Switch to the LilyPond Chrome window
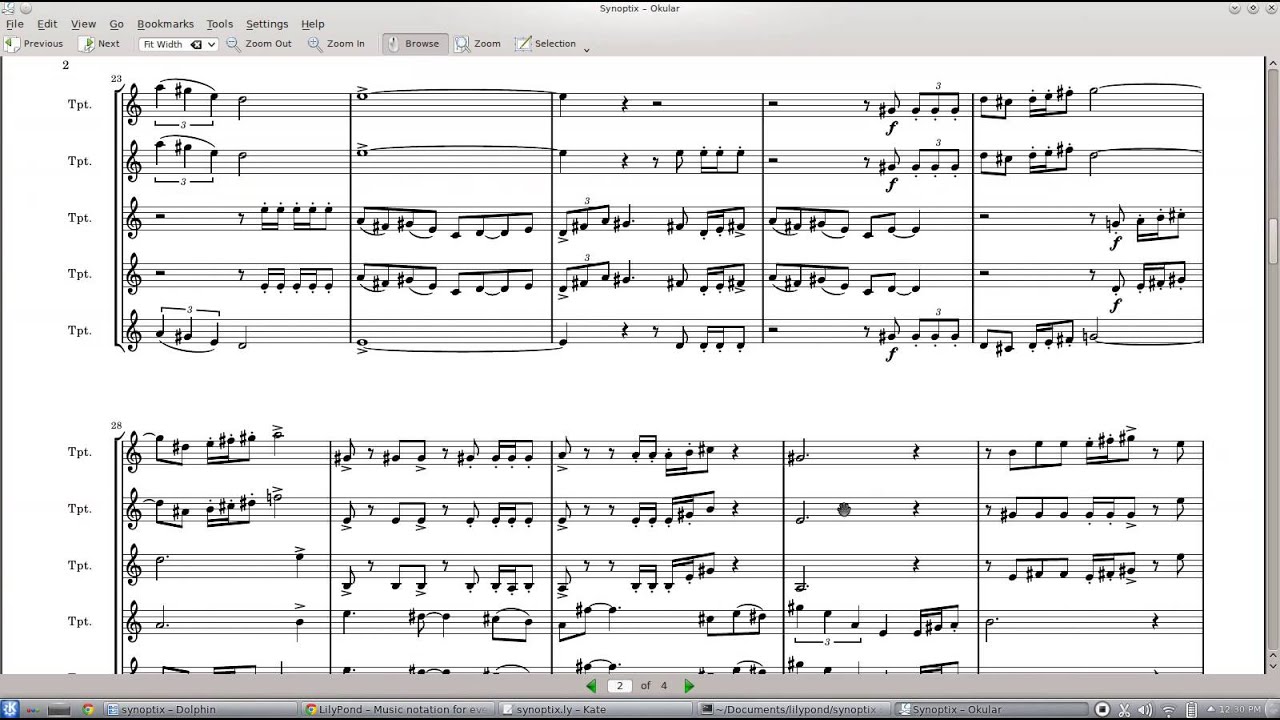This screenshot has width=1280, height=720. point(397,709)
